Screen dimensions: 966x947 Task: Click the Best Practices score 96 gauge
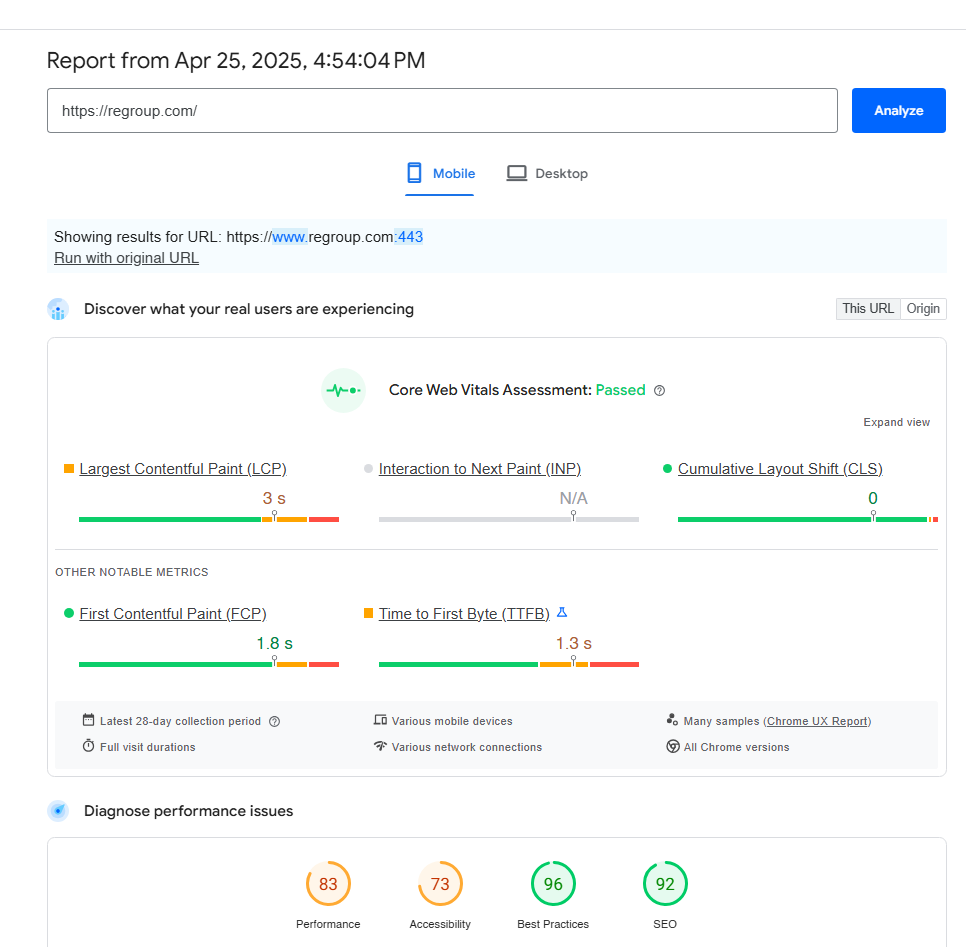tap(553, 884)
